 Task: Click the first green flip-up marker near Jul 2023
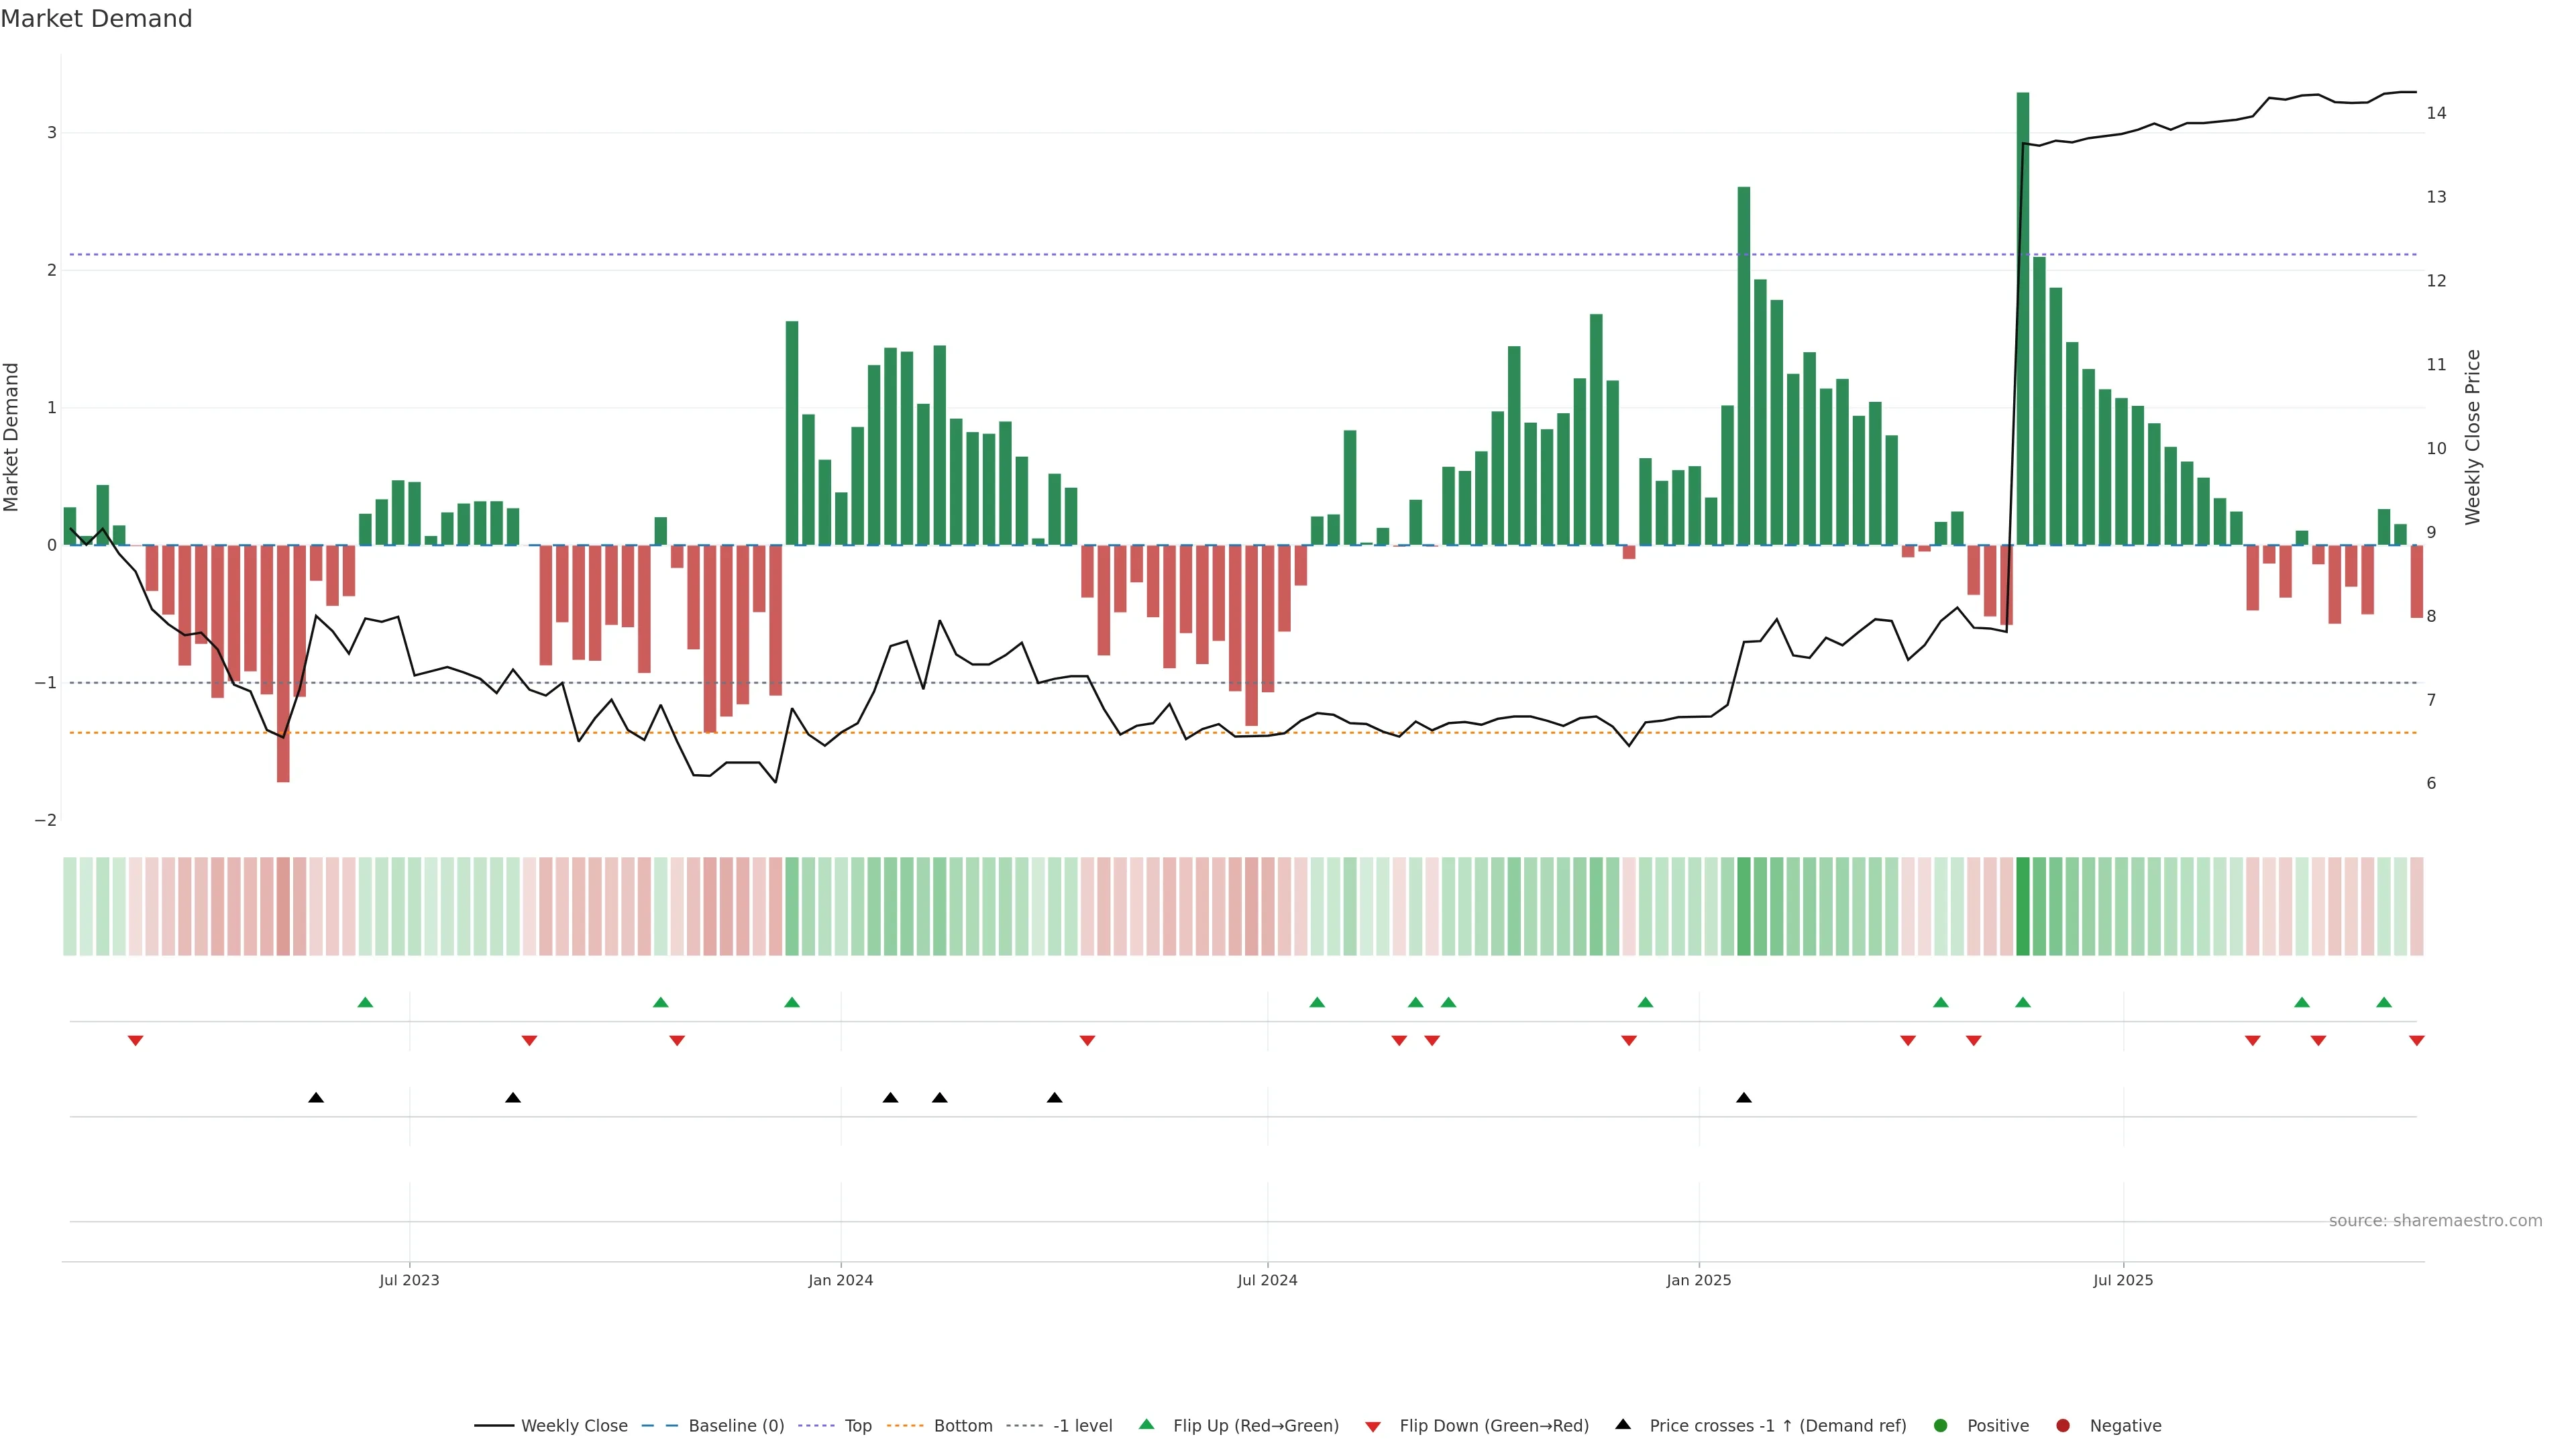(365, 1002)
